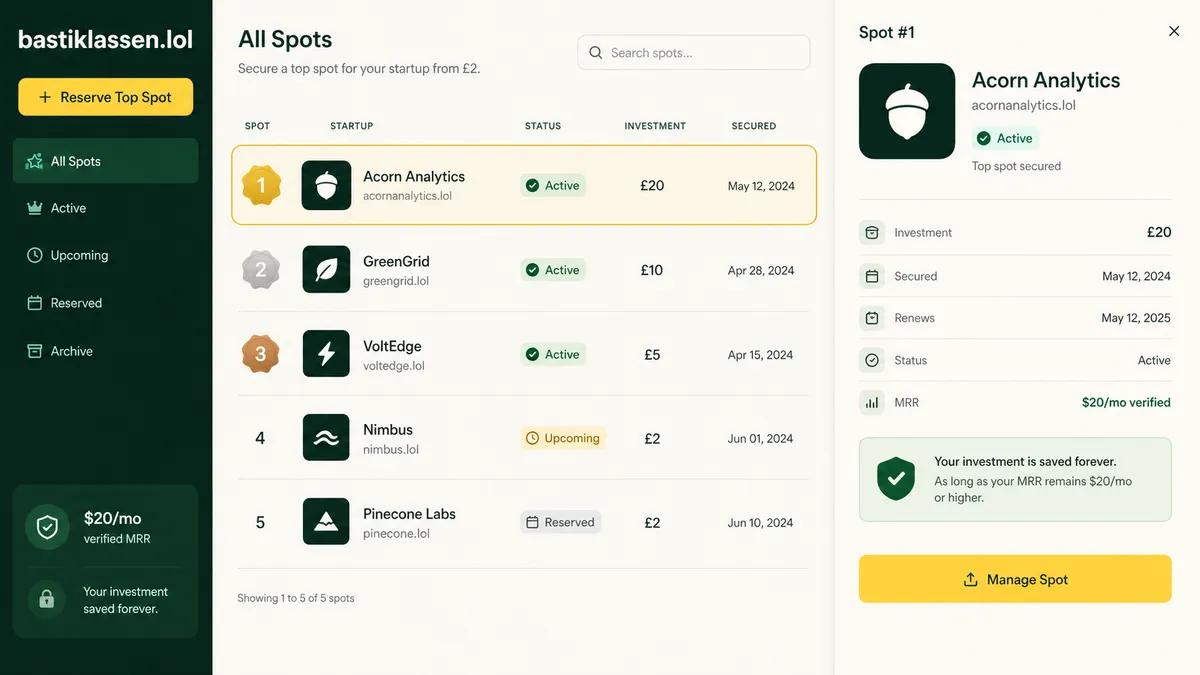Click the $20/mo verified MRR value
The width and height of the screenshot is (1200, 675).
coord(1126,402)
